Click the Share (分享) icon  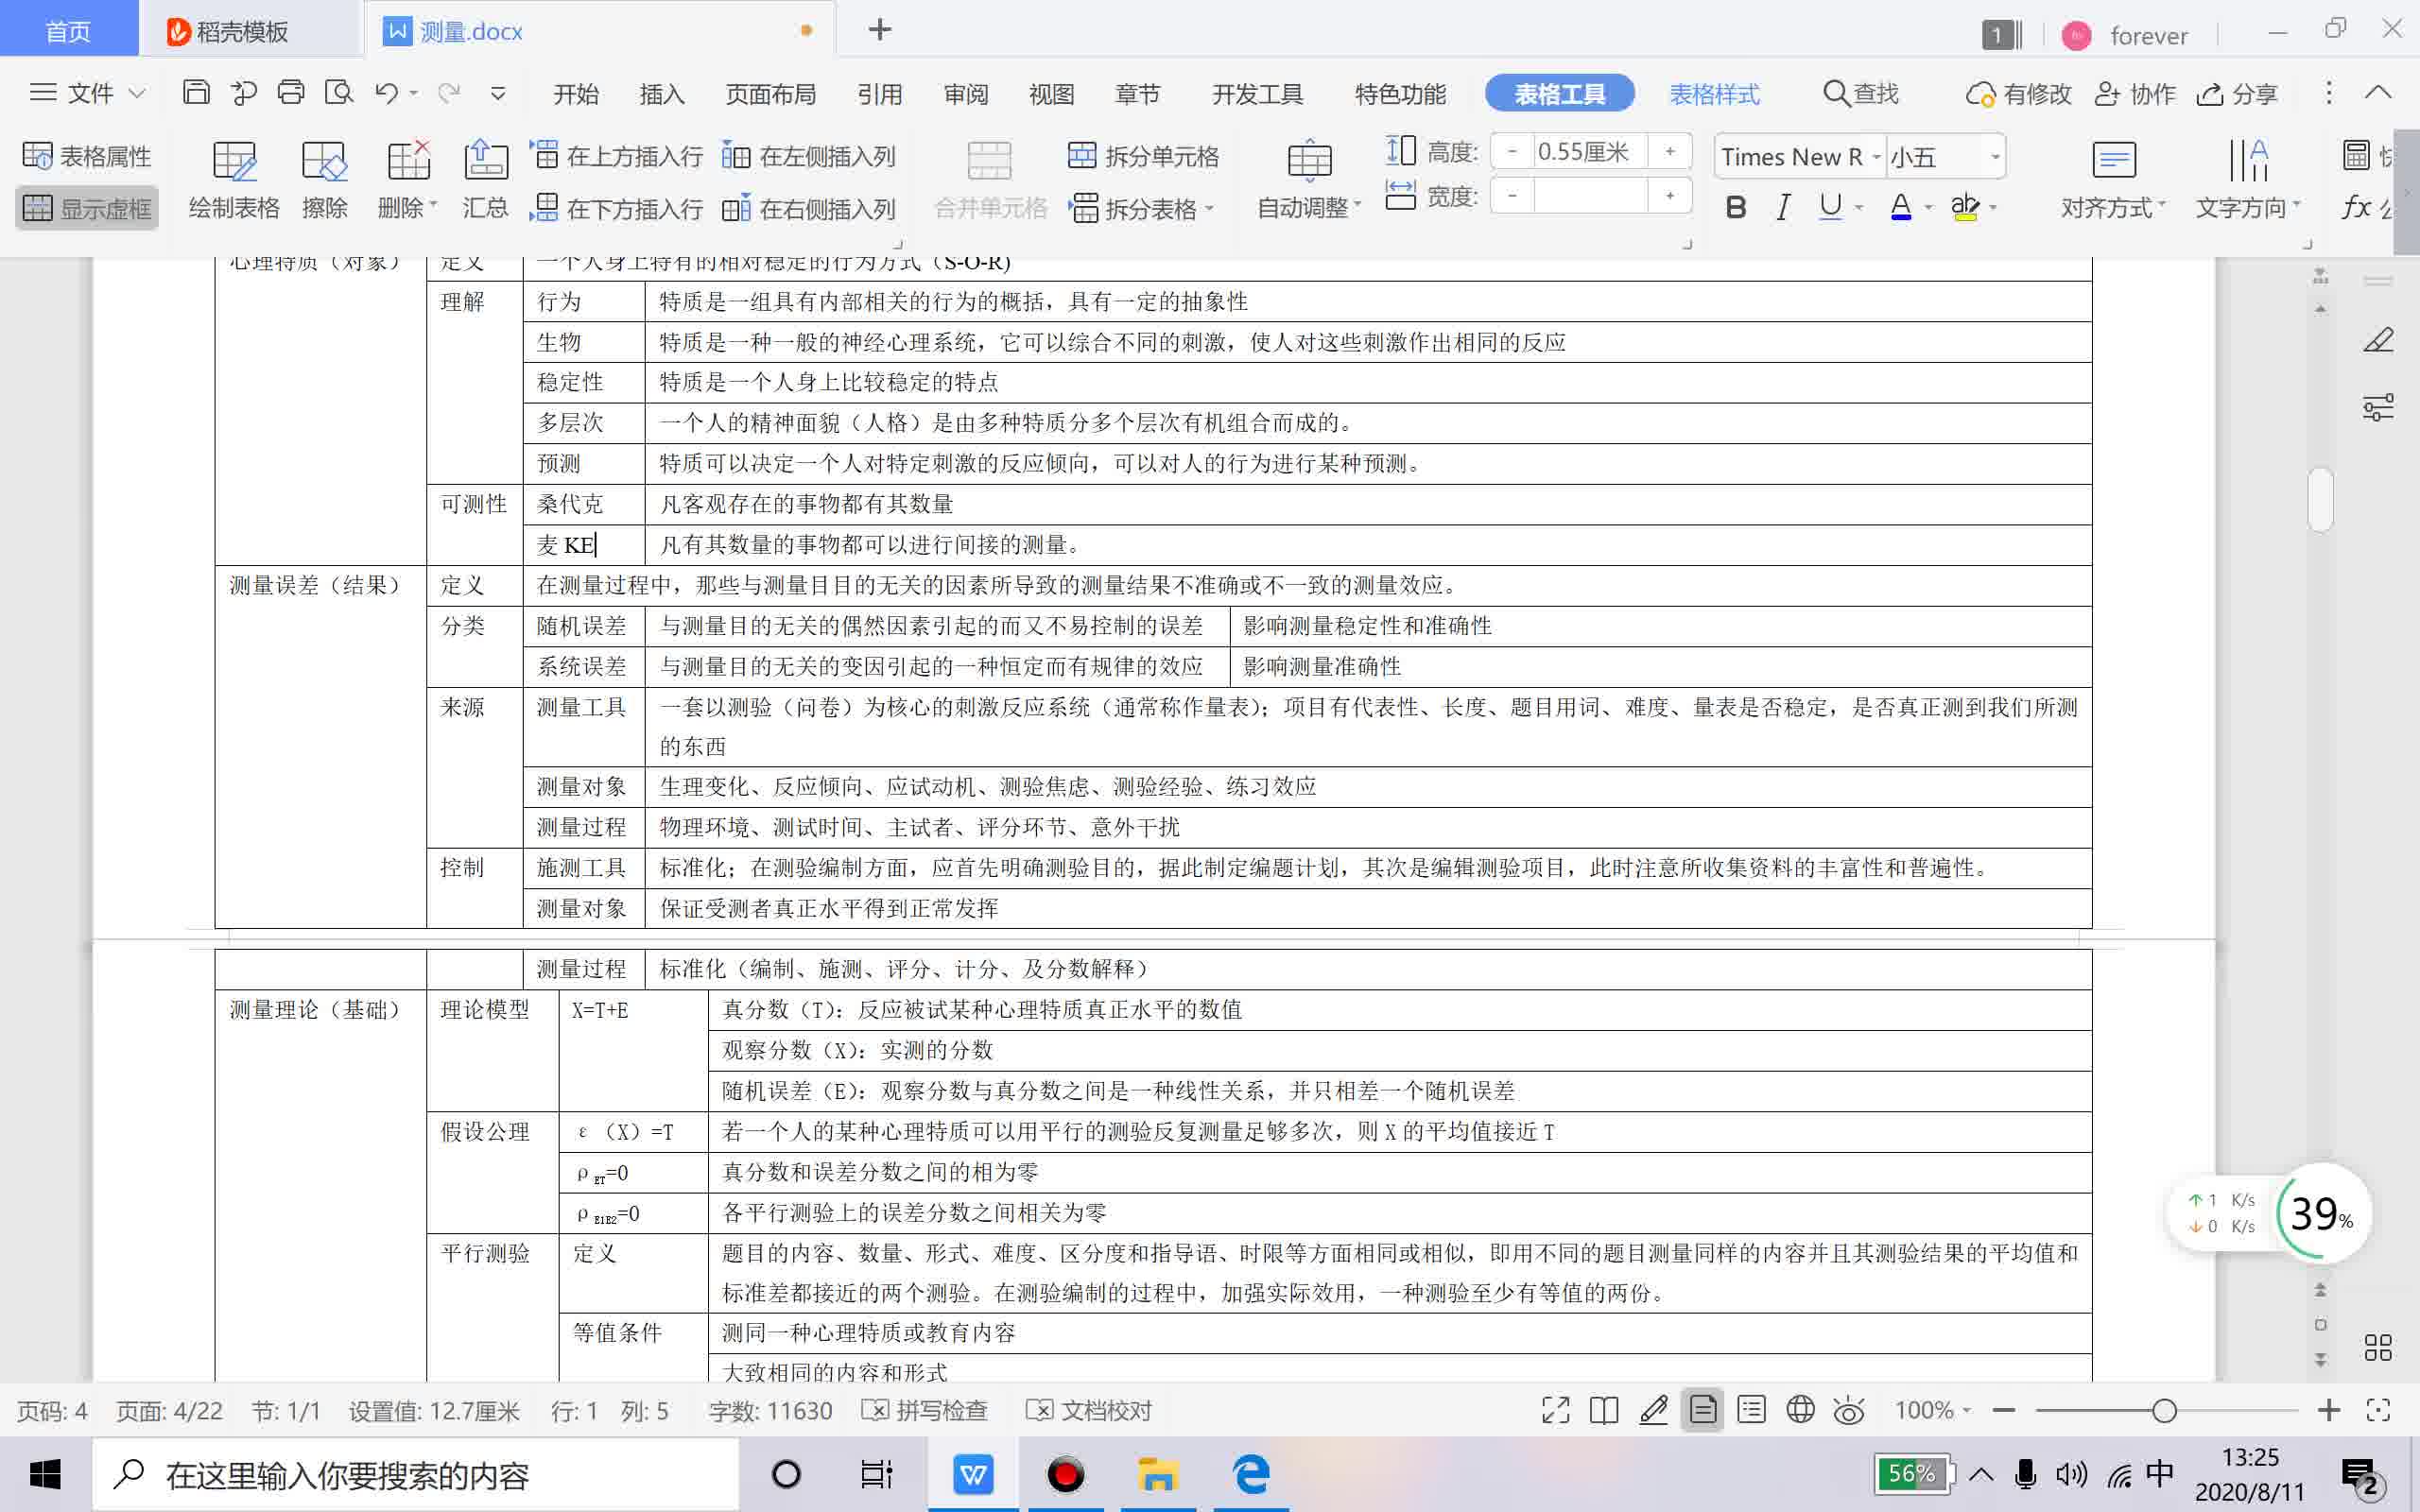(2237, 93)
